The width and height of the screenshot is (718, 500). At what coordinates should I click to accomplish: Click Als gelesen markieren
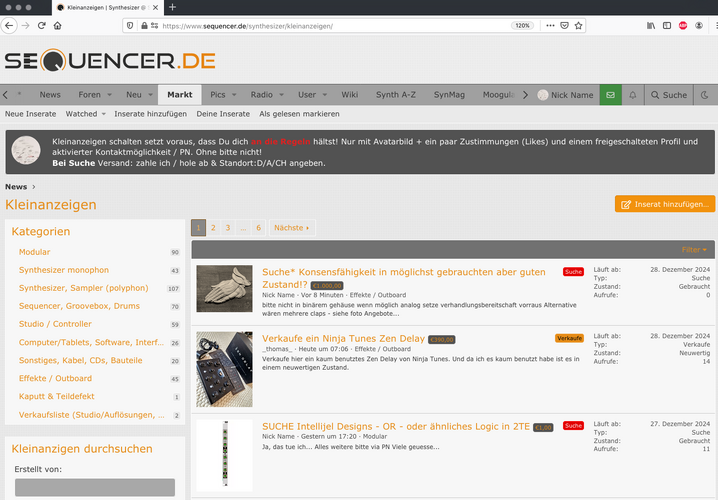pos(299,114)
